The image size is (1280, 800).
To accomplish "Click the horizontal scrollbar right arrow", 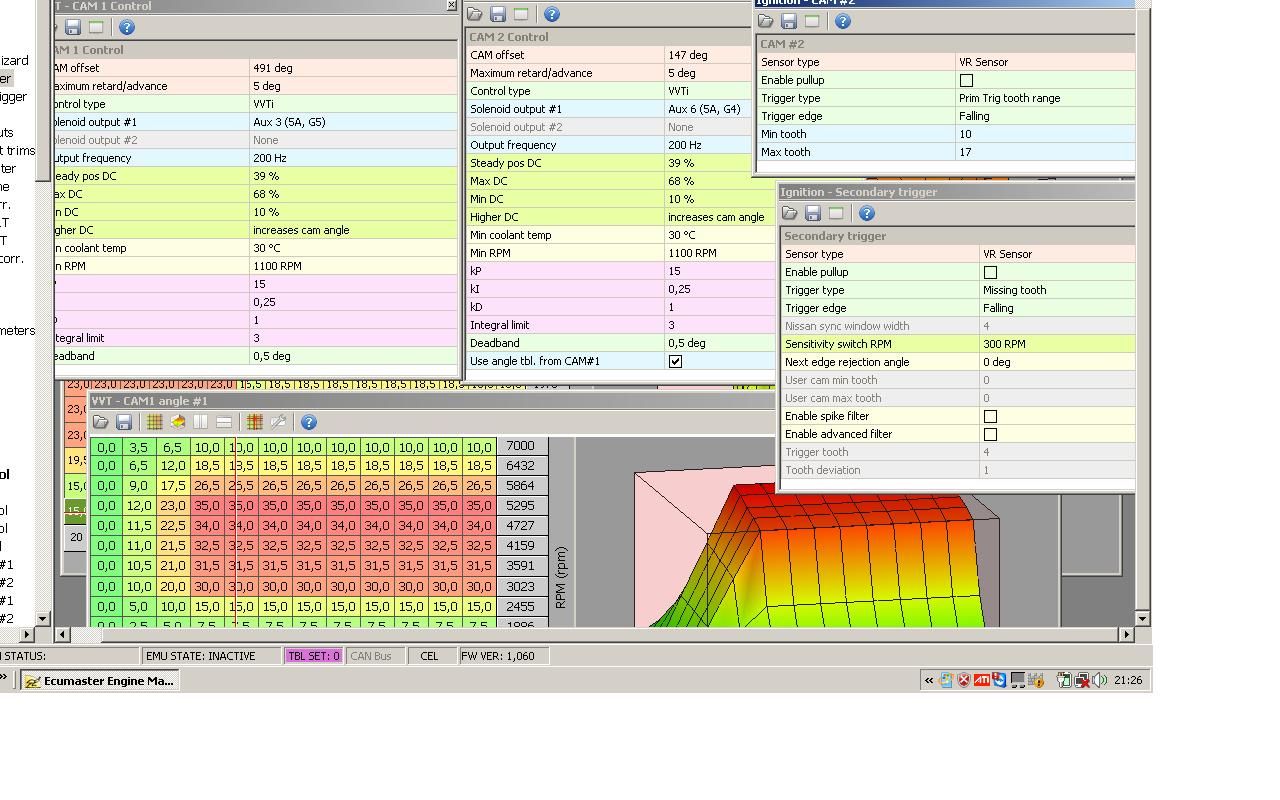I will [1126, 634].
